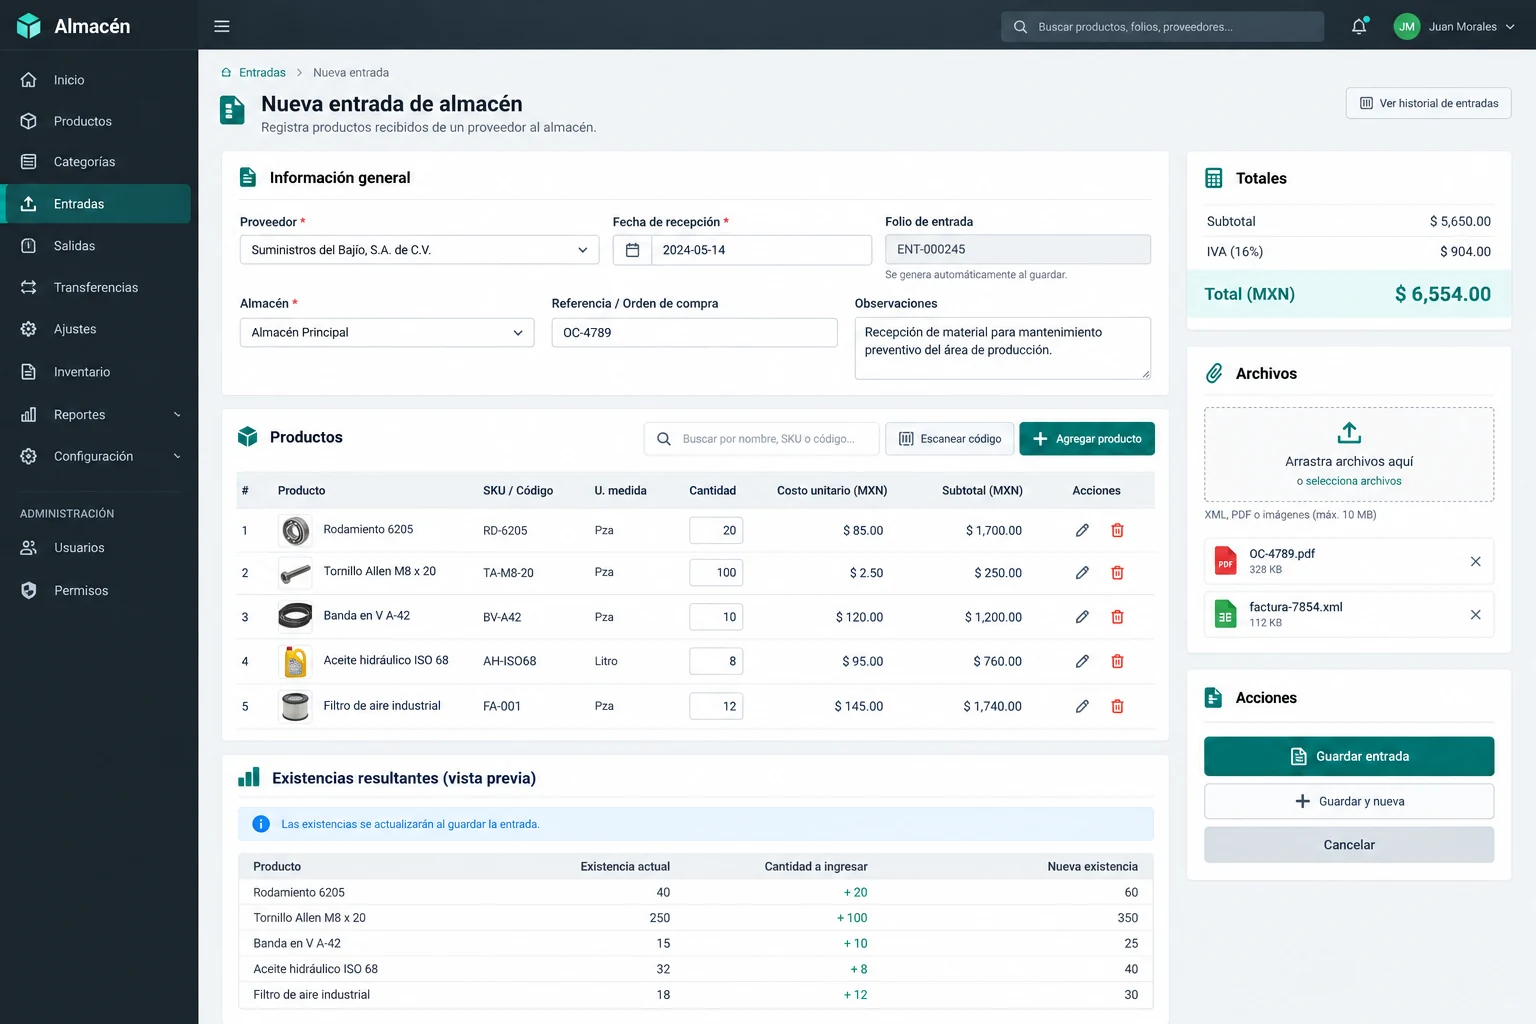Edit the Tornillo Allen M8 x 20 row
The height and width of the screenshot is (1024, 1536).
click(x=1082, y=573)
